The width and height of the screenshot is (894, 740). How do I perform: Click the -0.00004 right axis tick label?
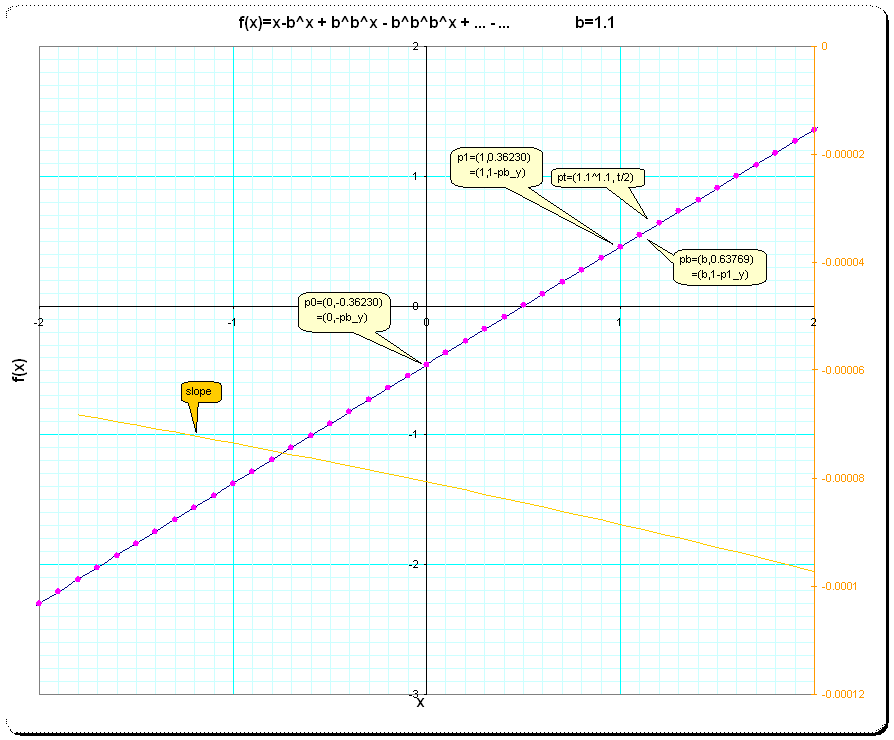pyautogui.click(x=842, y=262)
